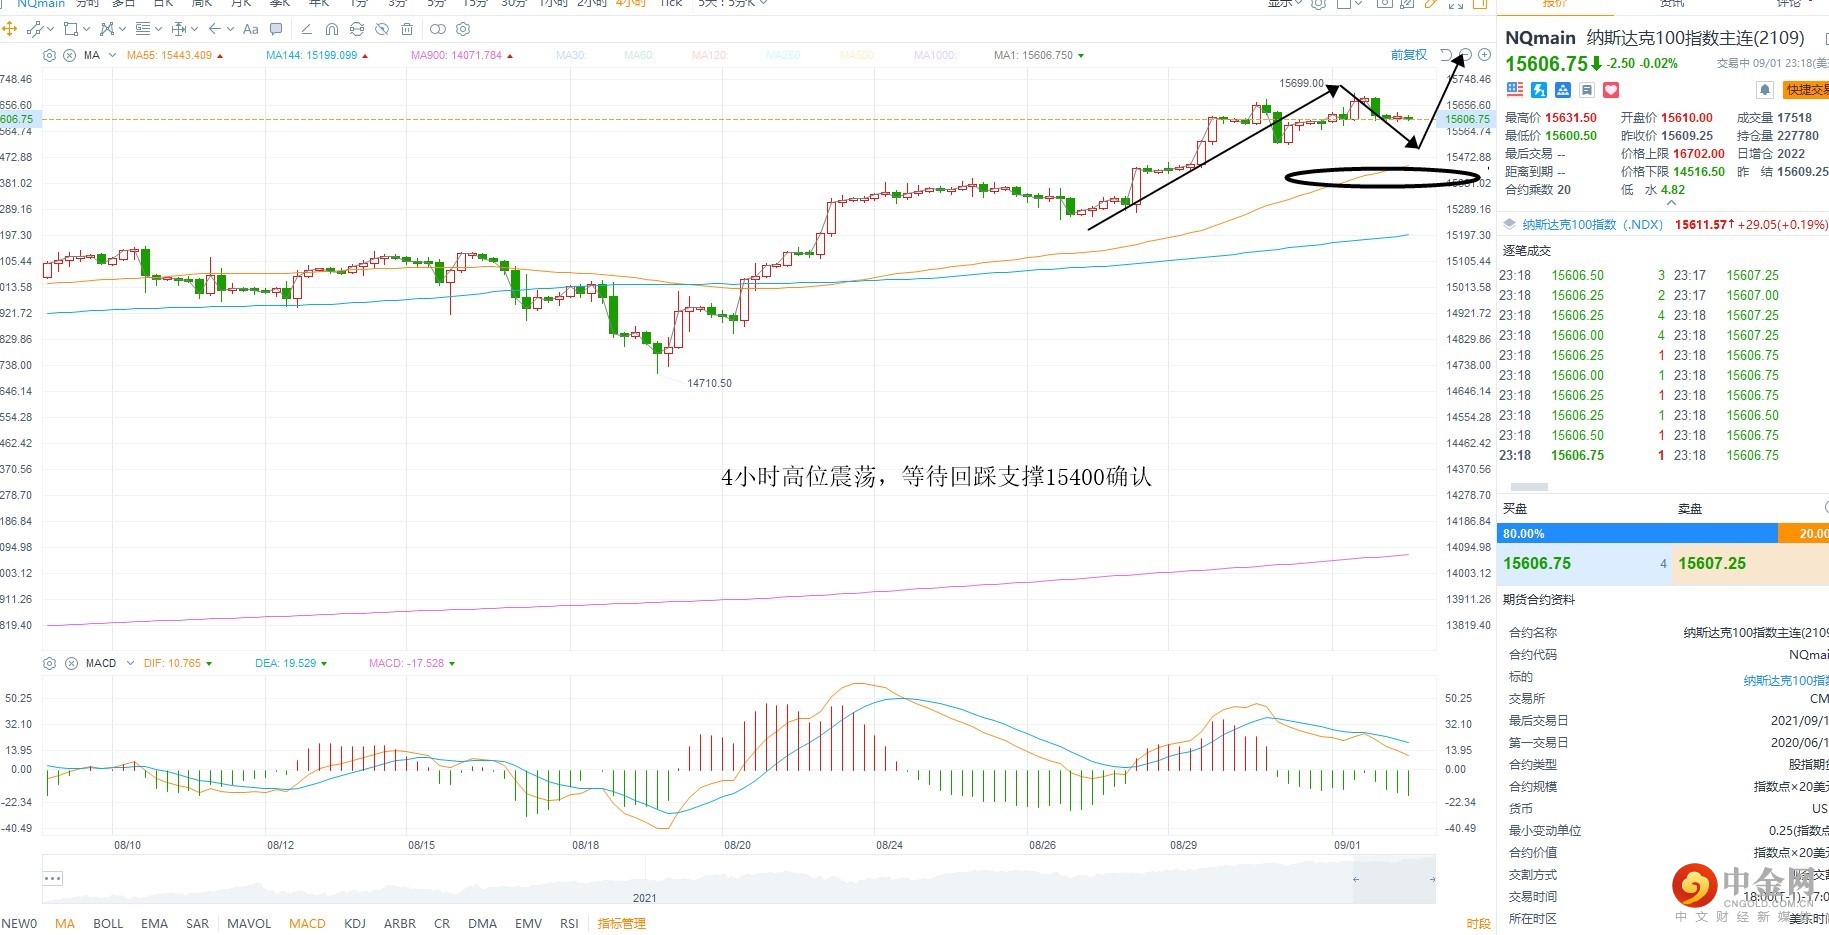Click the linked circles icon
Image resolution: width=1829 pixels, height=935 pixels.
coord(438,29)
